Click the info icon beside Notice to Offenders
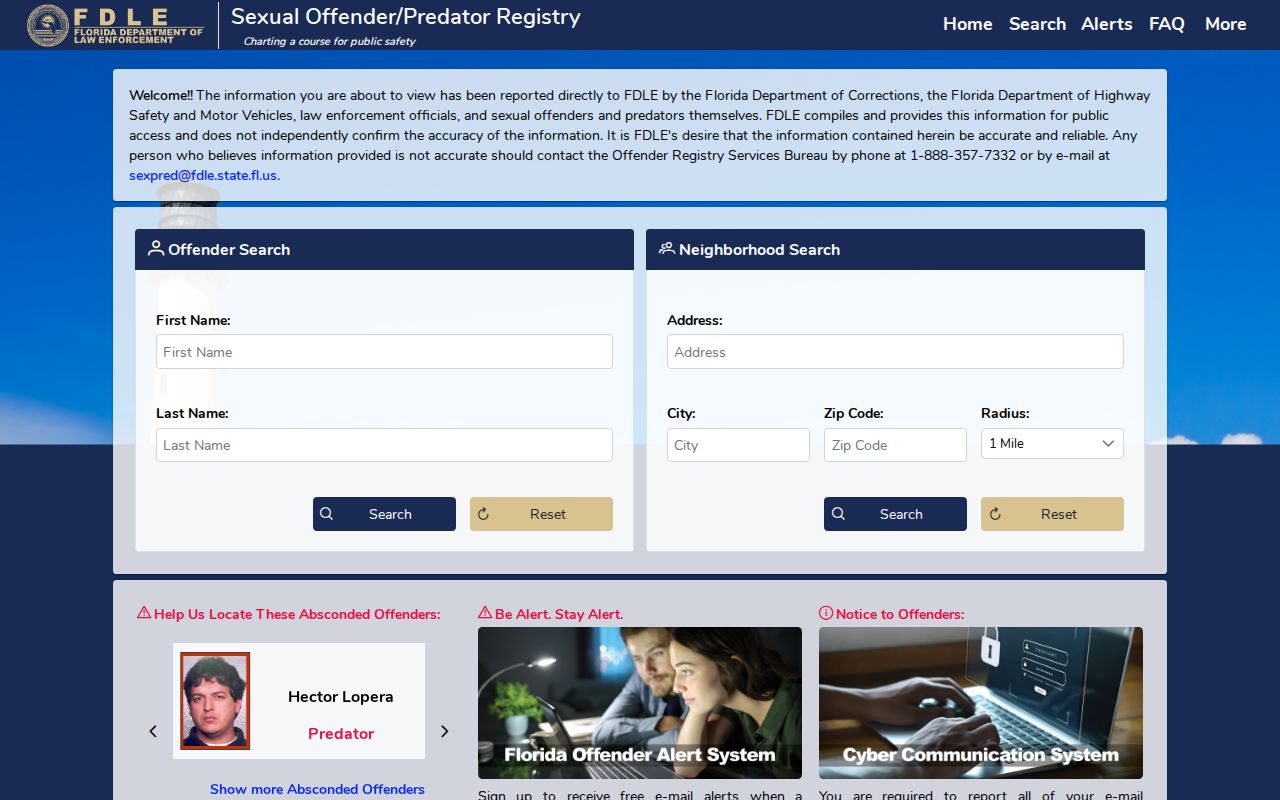The height and width of the screenshot is (800, 1280). pyautogui.click(x=826, y=613)
